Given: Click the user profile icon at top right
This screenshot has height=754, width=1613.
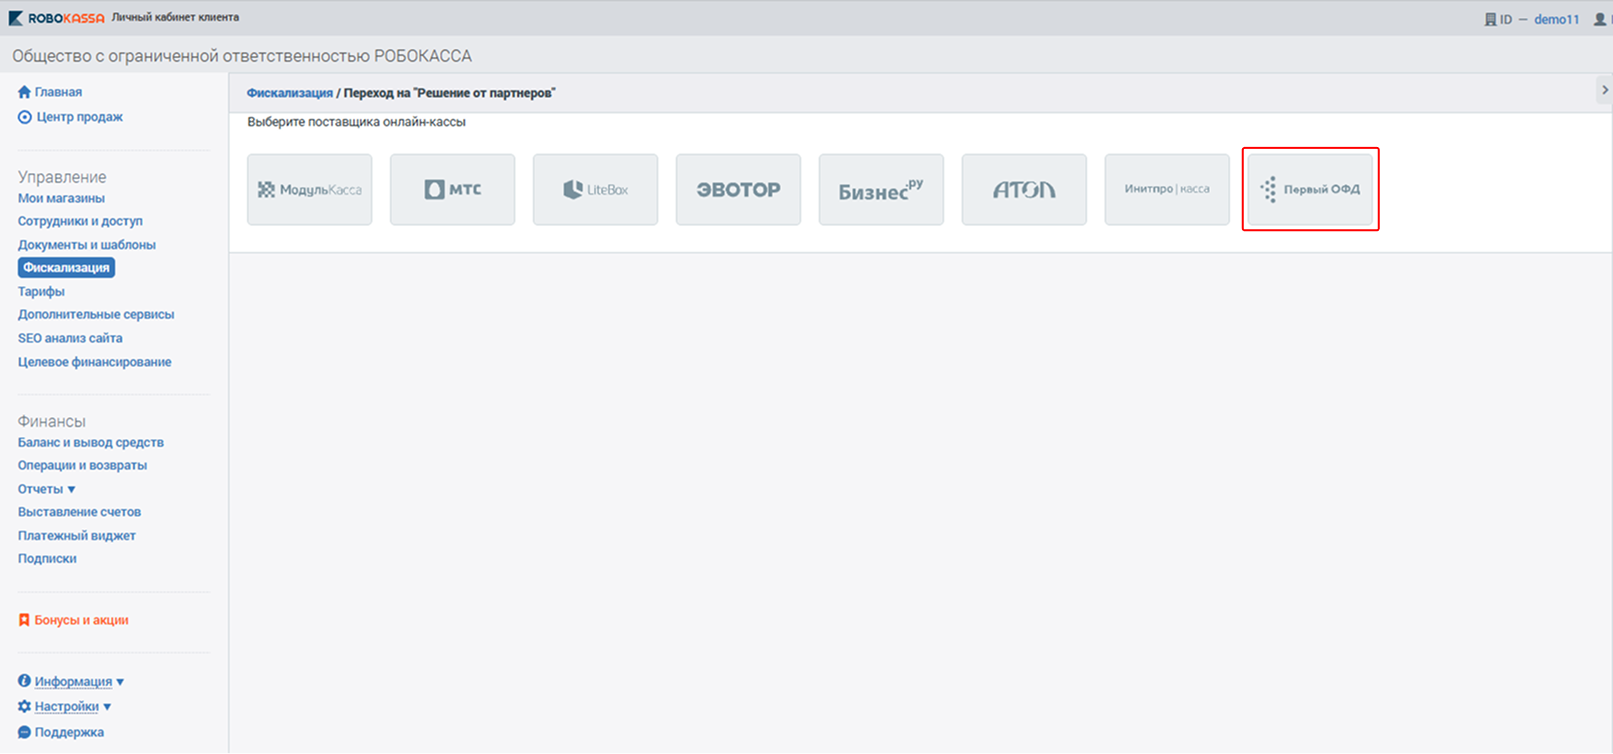Looking at the screenshot, I should coord(1600,19).
